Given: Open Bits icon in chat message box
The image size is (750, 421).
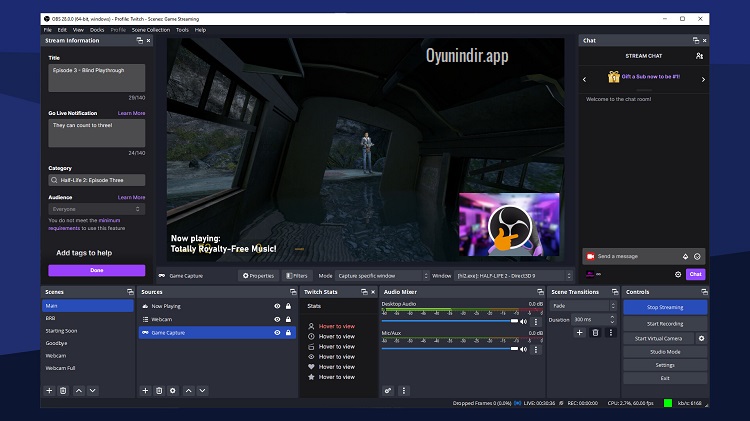Looking at the screenshot, I should coord(685,256).
